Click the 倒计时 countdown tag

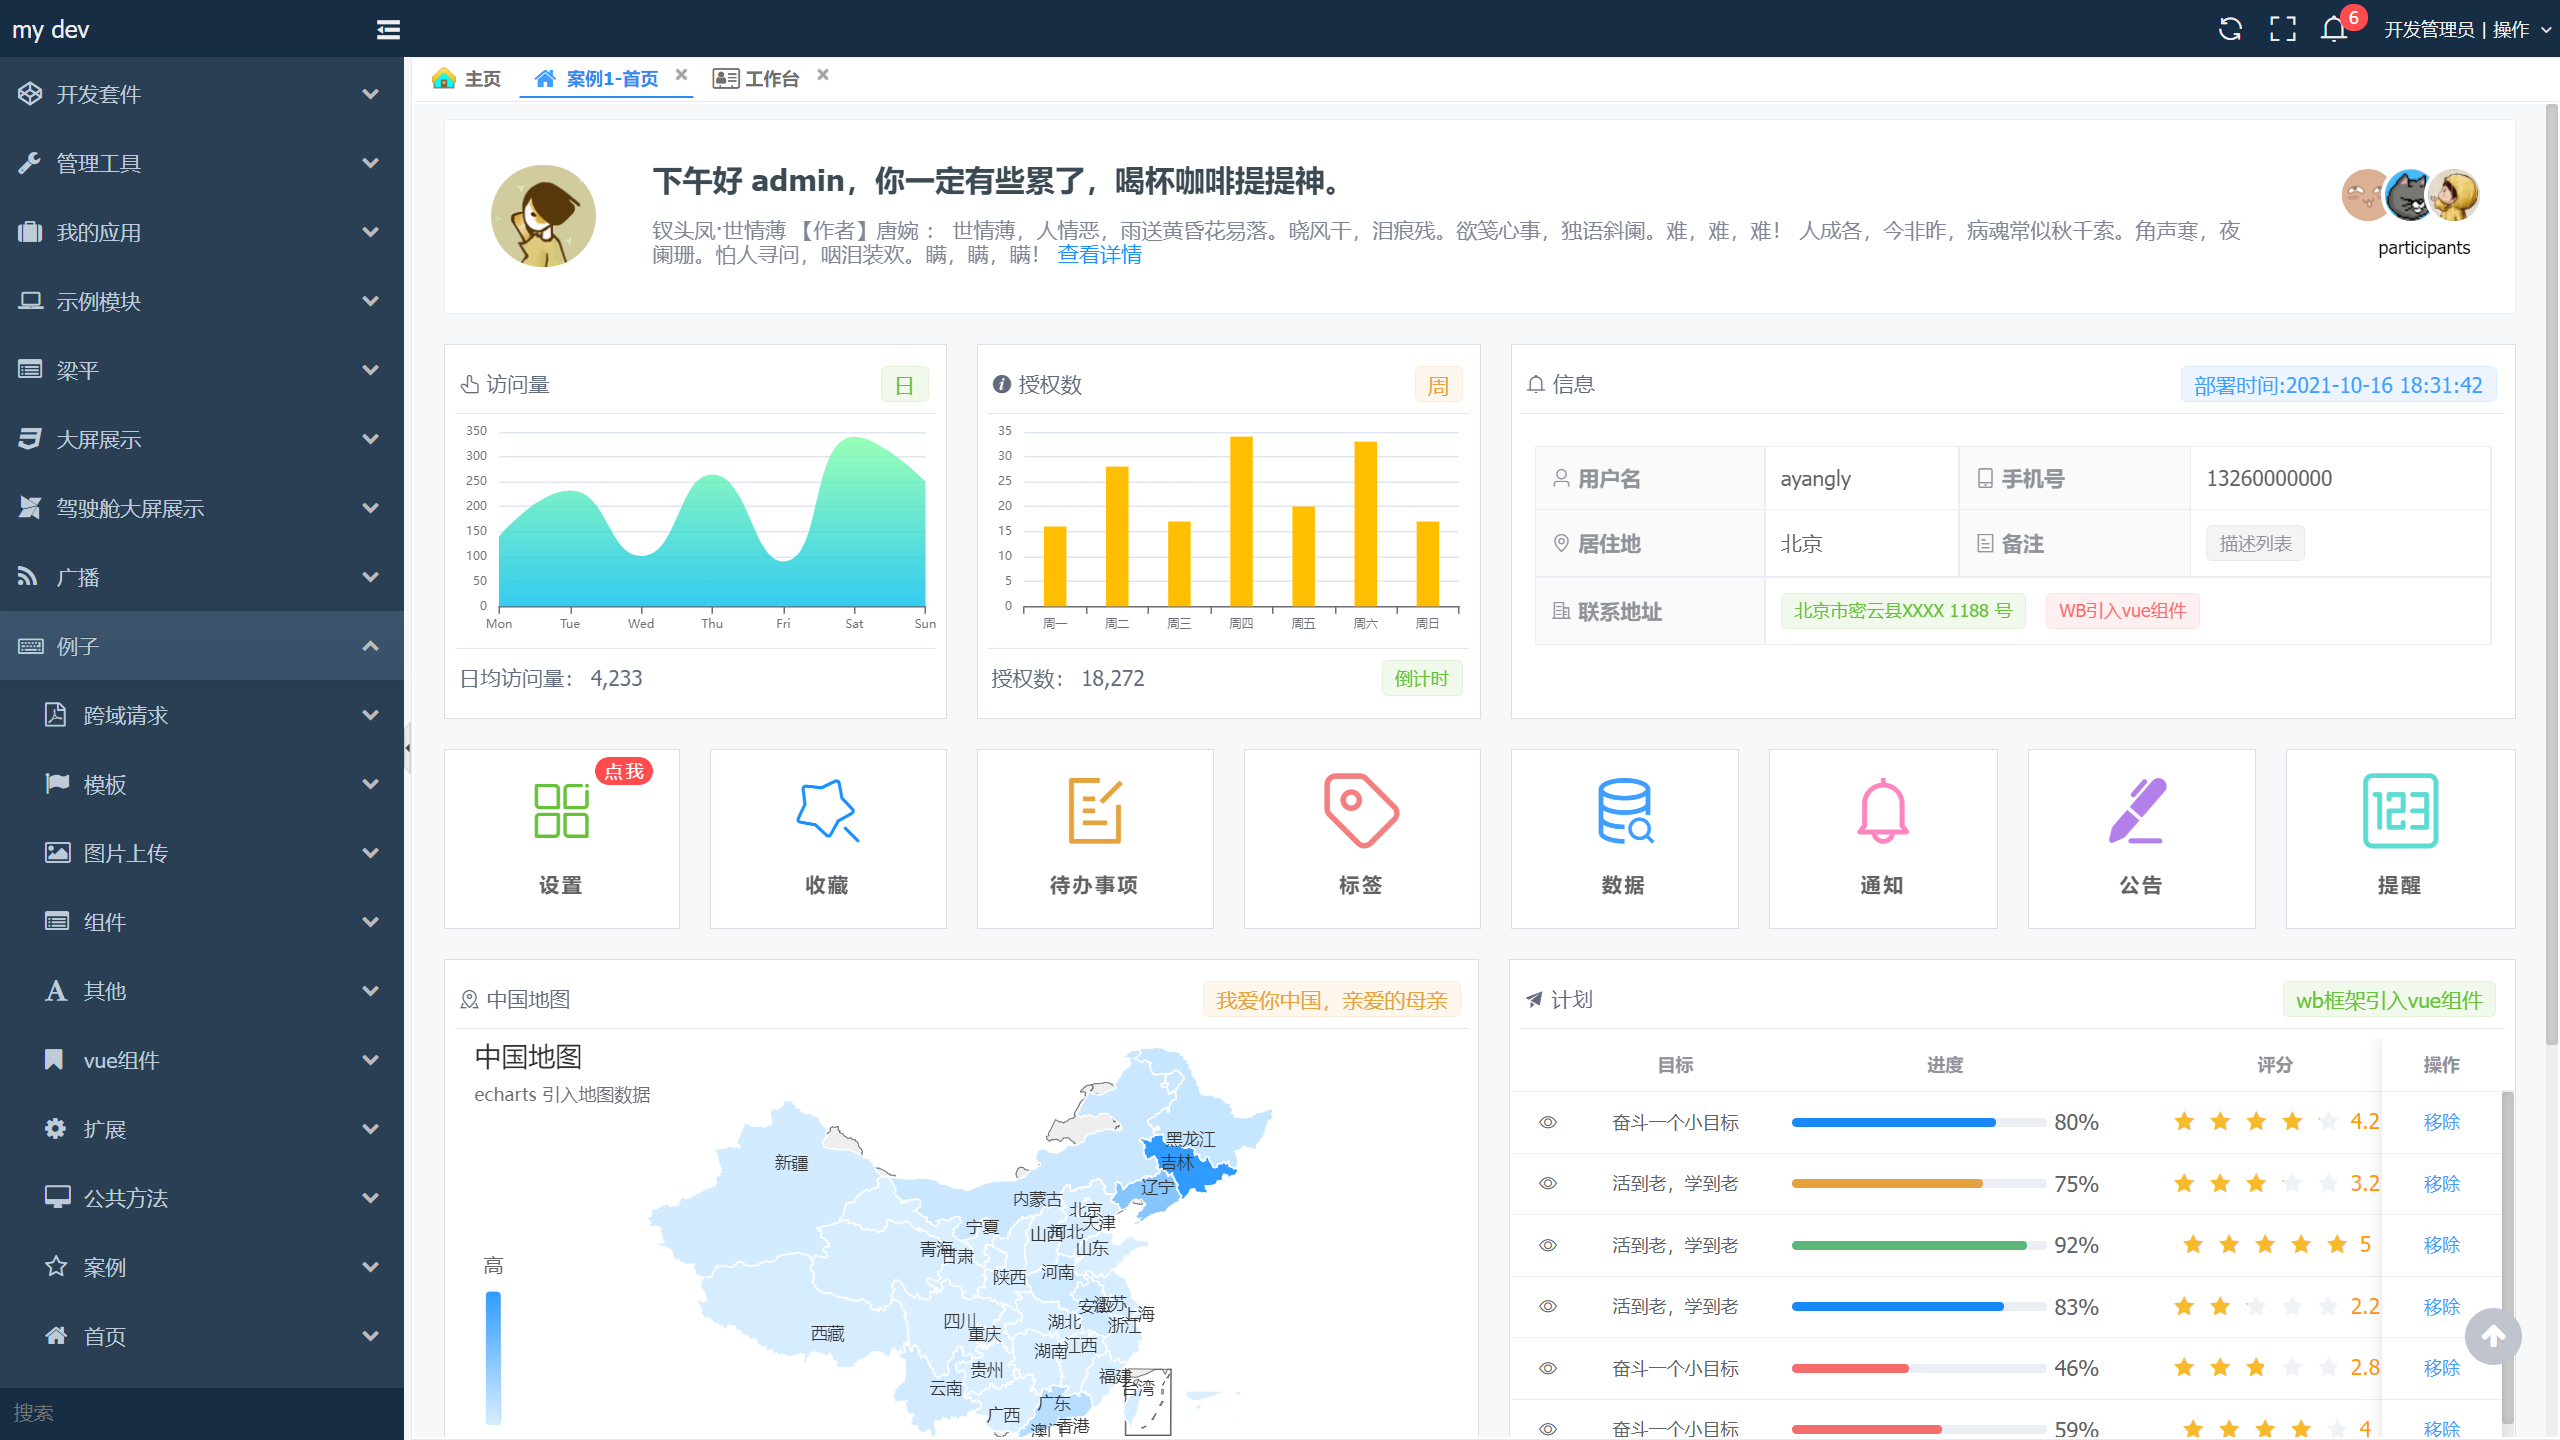[1421, 678]
